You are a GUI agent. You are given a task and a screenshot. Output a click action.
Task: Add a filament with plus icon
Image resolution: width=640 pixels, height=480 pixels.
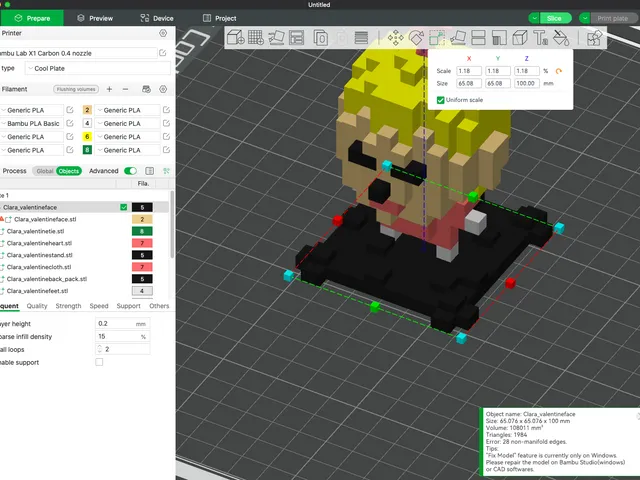click(x=109, y=89)
